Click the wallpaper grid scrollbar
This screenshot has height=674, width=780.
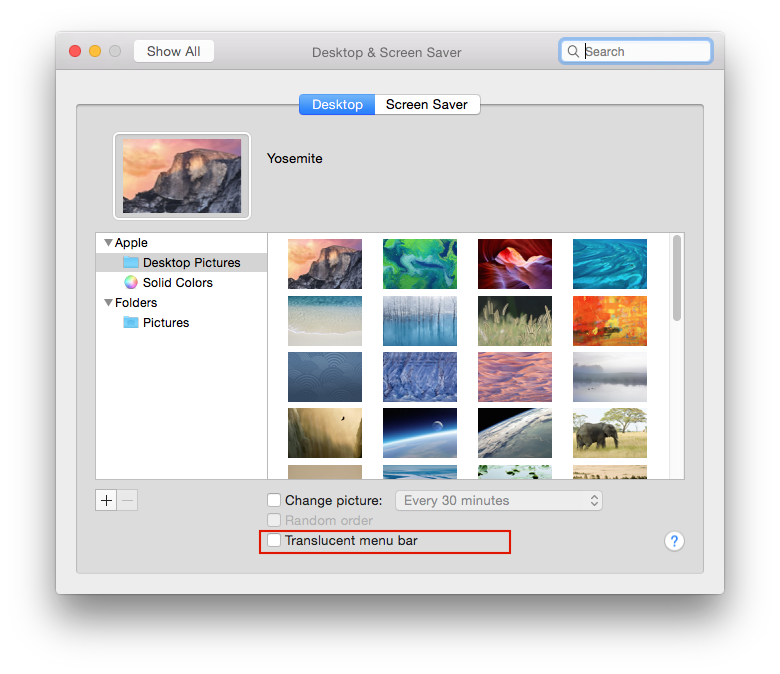point(677,279)
